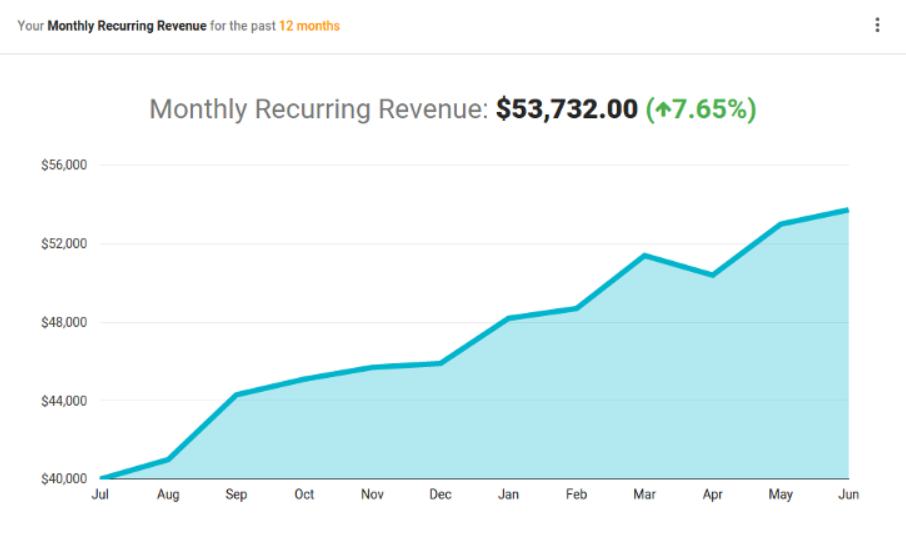
Task: Click the January data point on line
Action: tap(508, 318)
